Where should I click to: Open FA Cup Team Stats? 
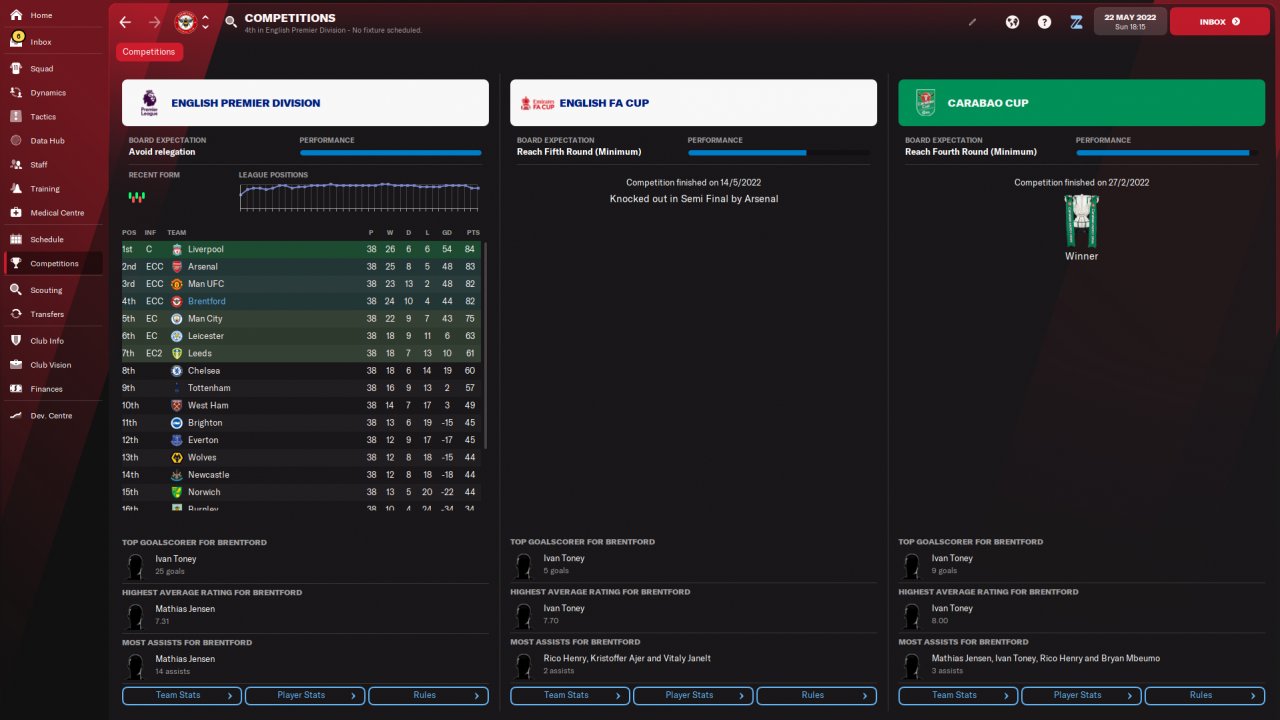(570, 695)
